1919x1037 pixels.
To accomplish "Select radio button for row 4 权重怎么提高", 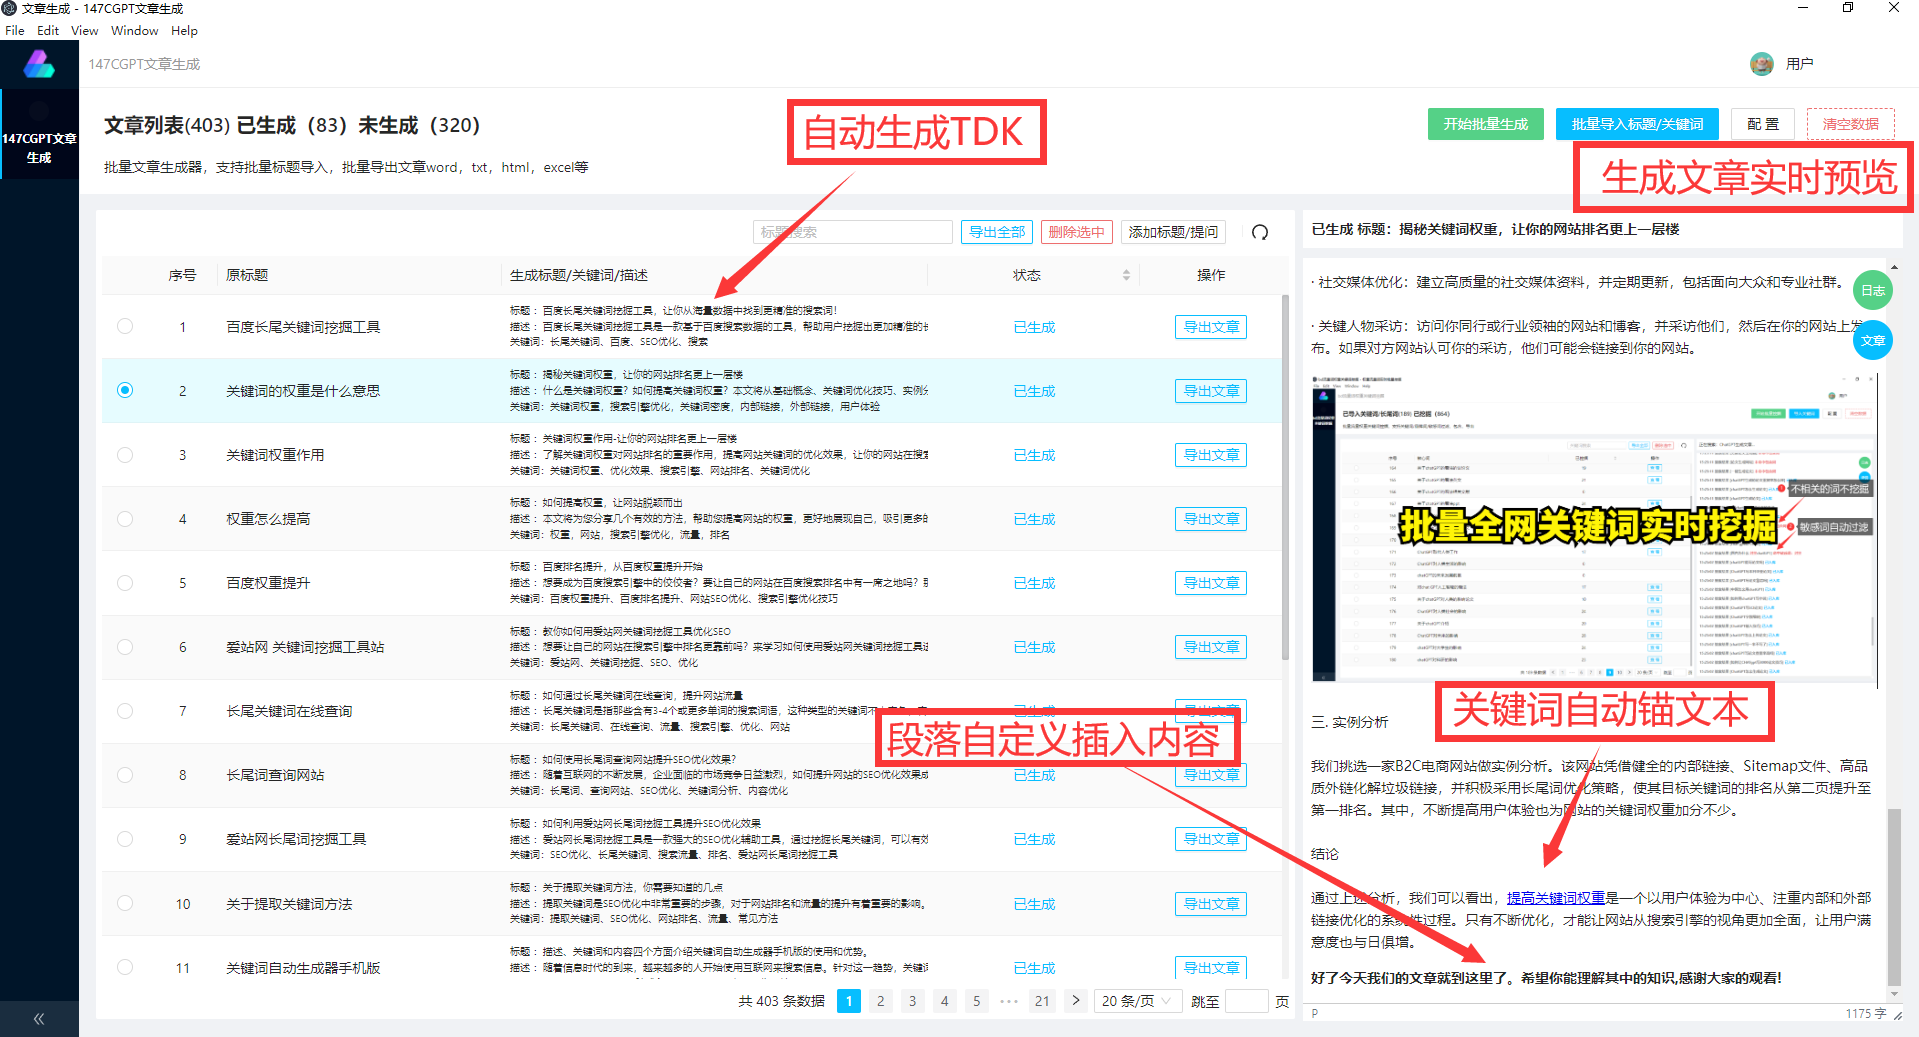I will 125,518.
